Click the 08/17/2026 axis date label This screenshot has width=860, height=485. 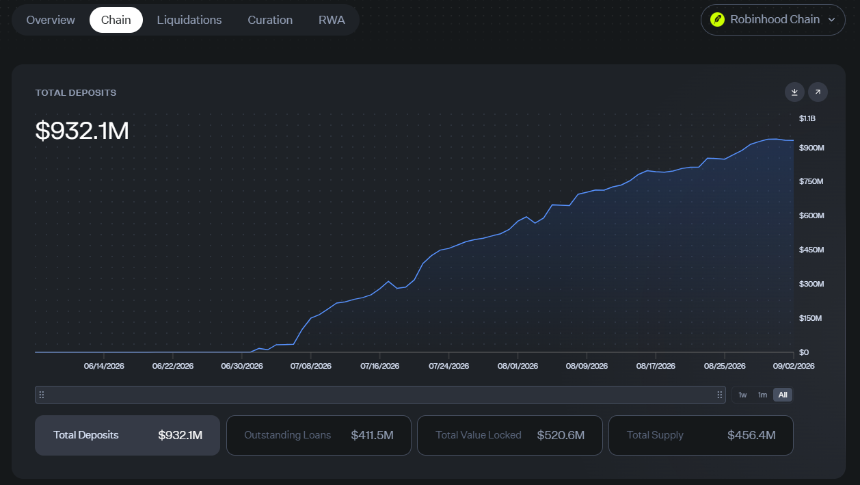655,366
